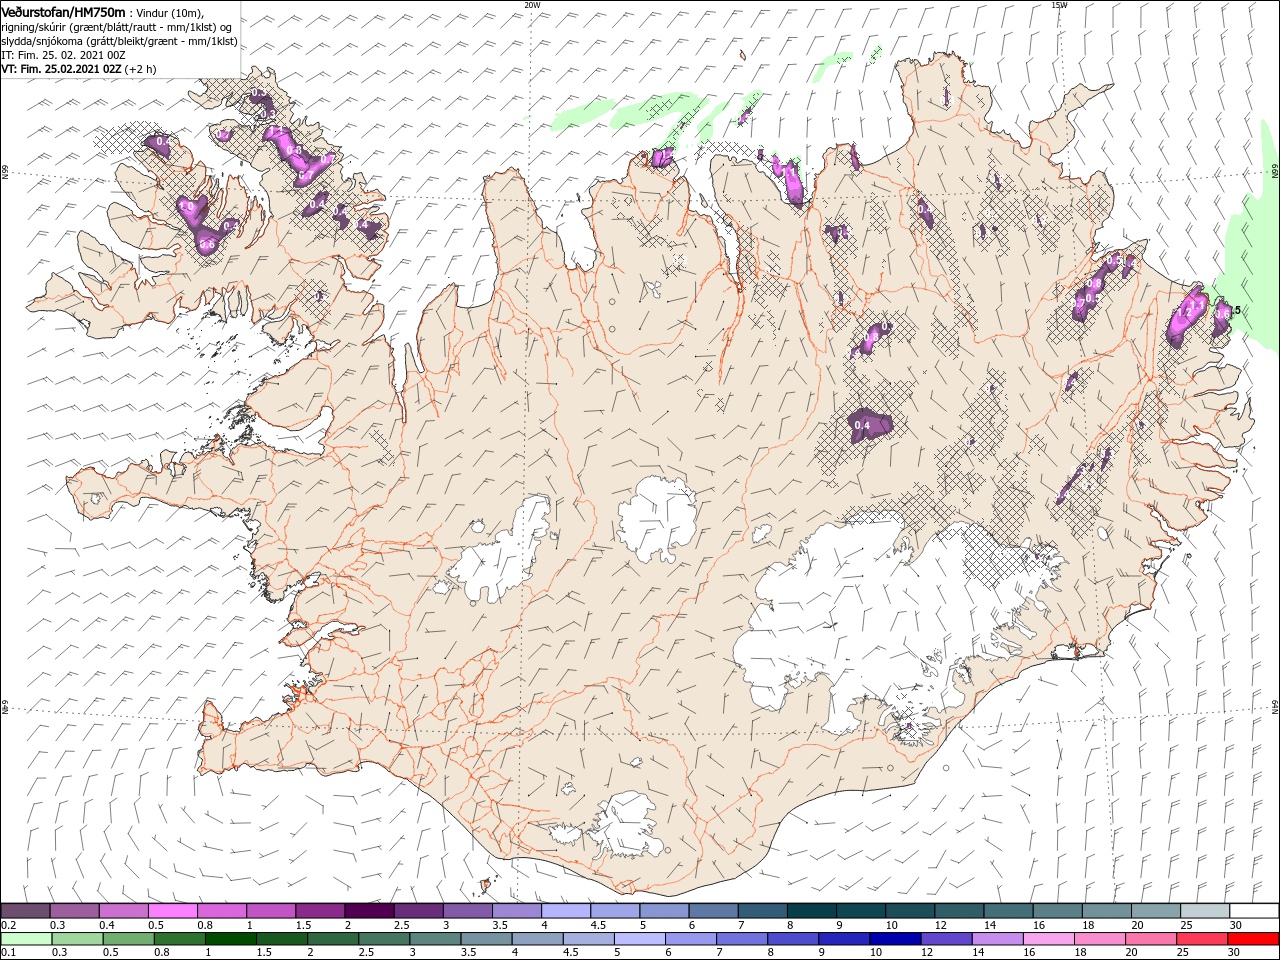This screenshot has height=960, width=1280.
Task: Pick the hot pink rain swatch labeled 20
Action: 1149,939
